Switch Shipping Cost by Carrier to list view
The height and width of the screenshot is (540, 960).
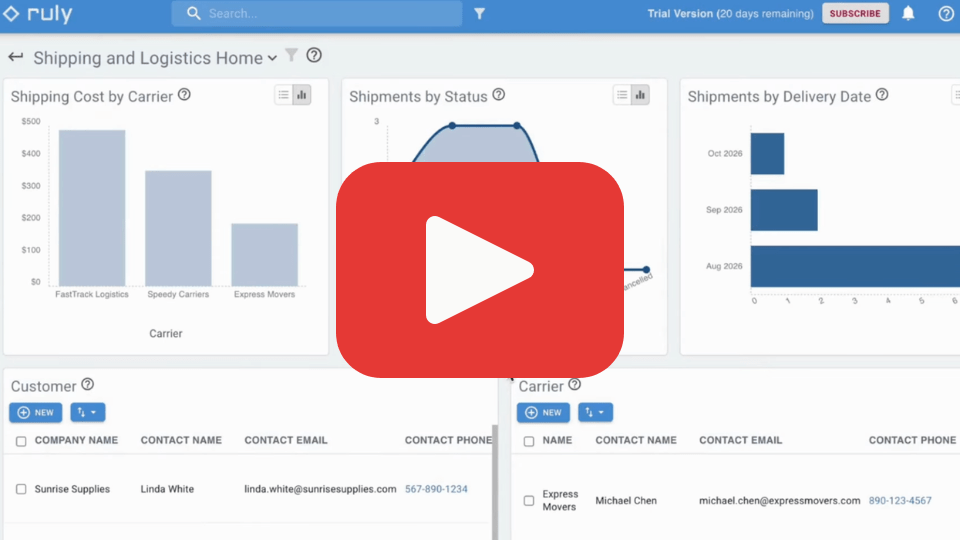[283, 95]
